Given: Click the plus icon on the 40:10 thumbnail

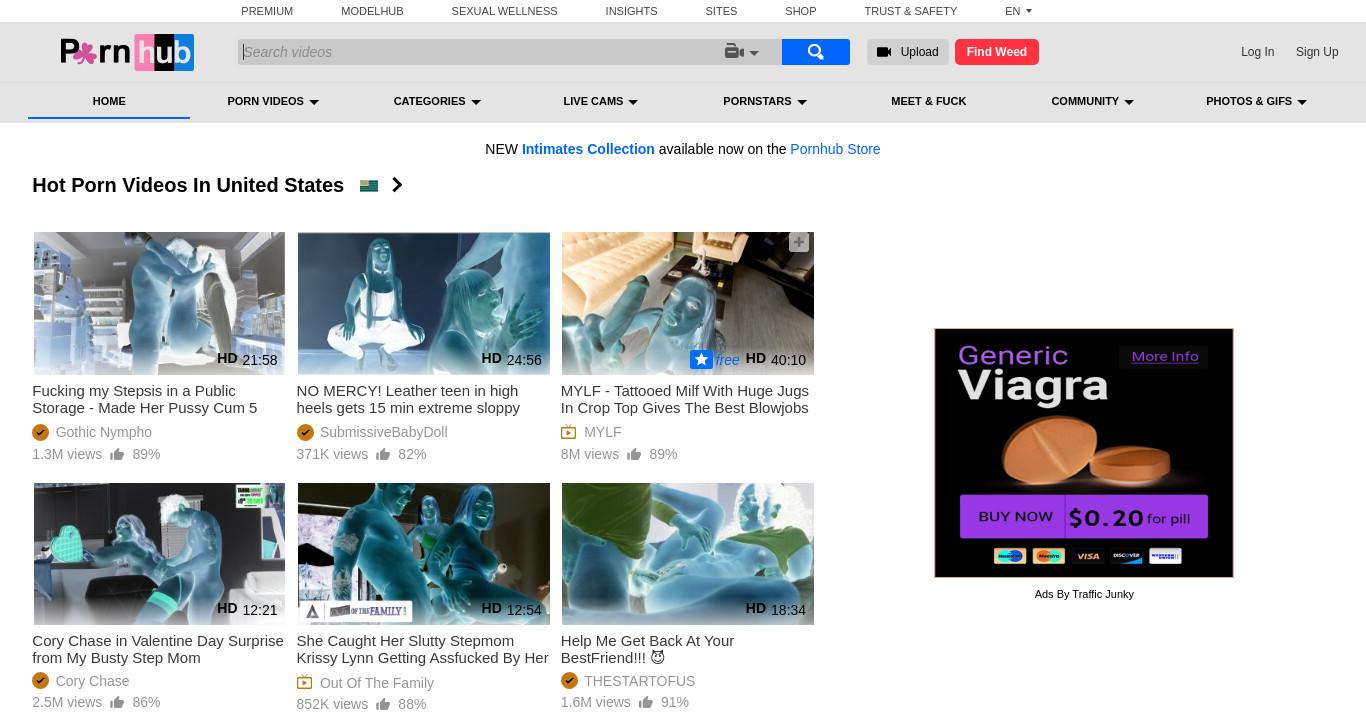Looking at the screenshot, I should [798, 242].
